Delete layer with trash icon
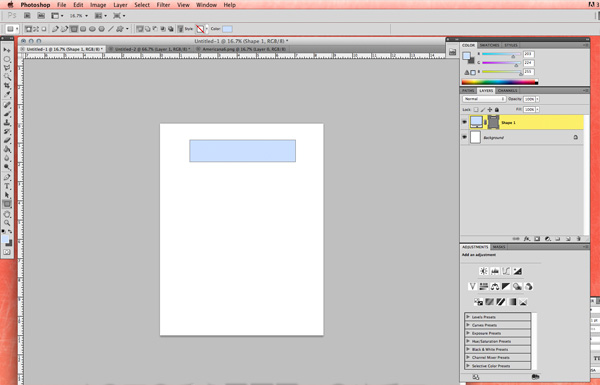This screenshot has height=385, width=600. pyautogui.click(x=578, y=239)
